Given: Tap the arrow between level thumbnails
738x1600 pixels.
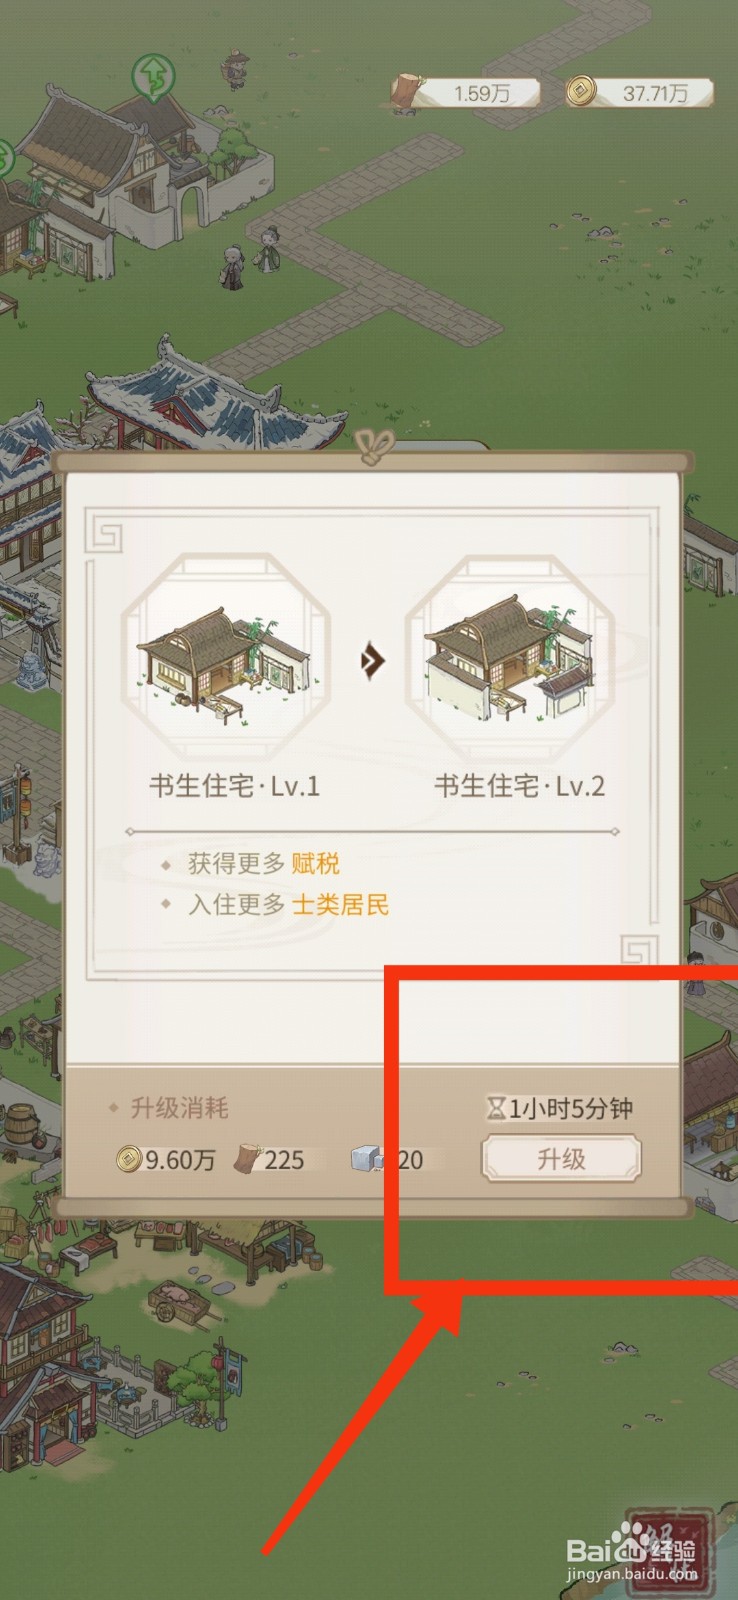Looking at the screenshot, I should [x=372, y=660].
